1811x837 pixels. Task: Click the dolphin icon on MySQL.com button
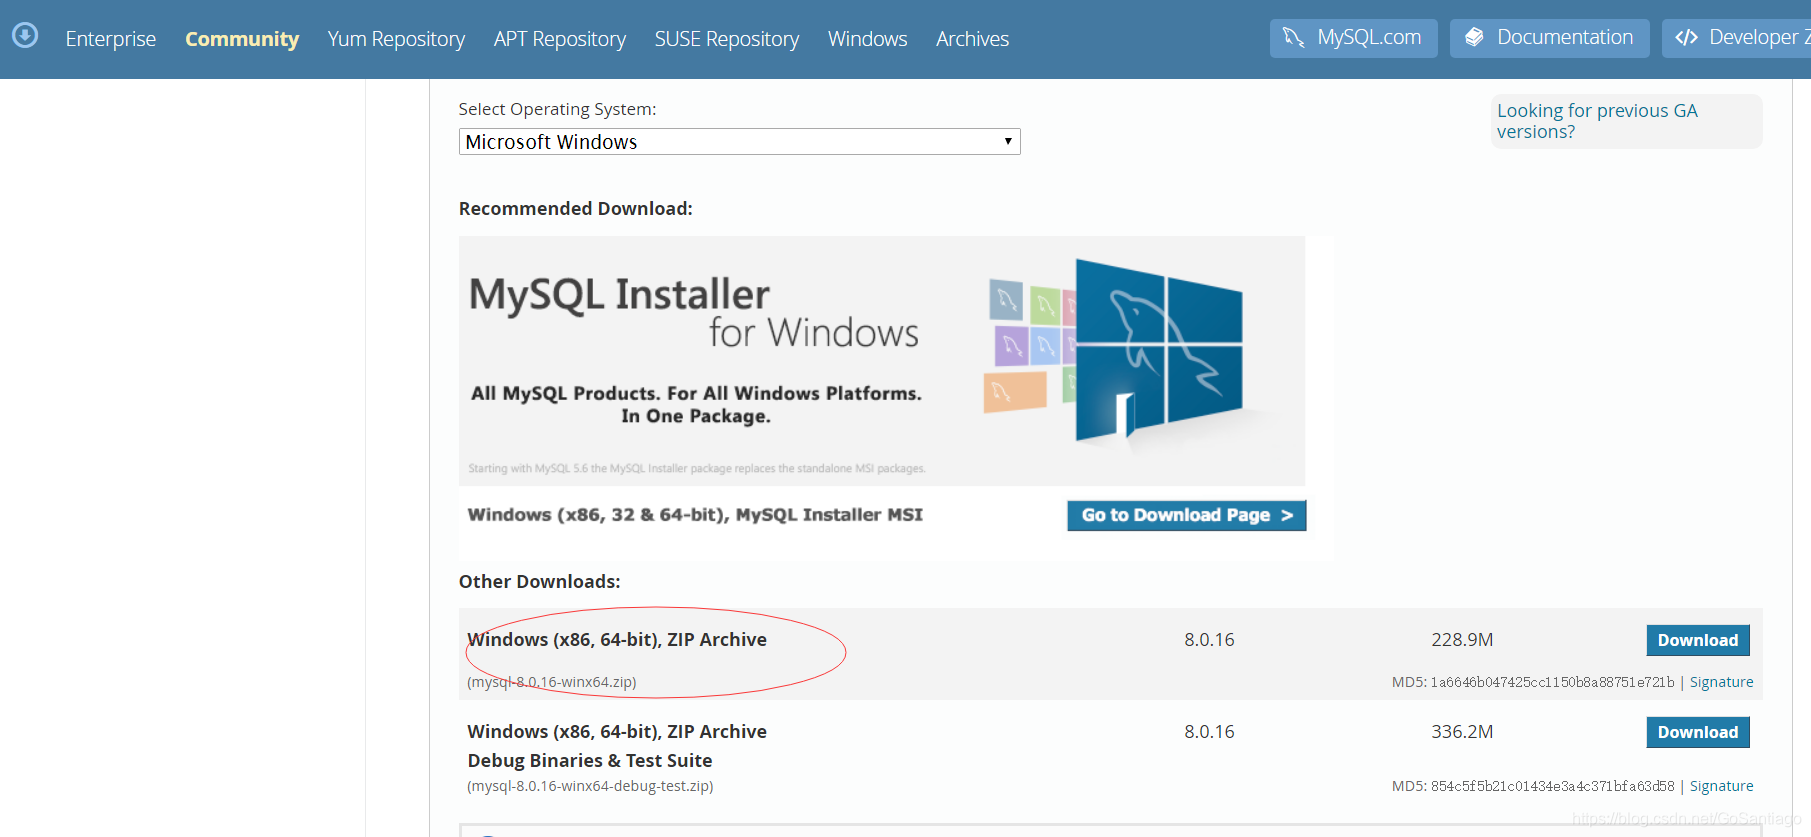[x=1293, y=38]
